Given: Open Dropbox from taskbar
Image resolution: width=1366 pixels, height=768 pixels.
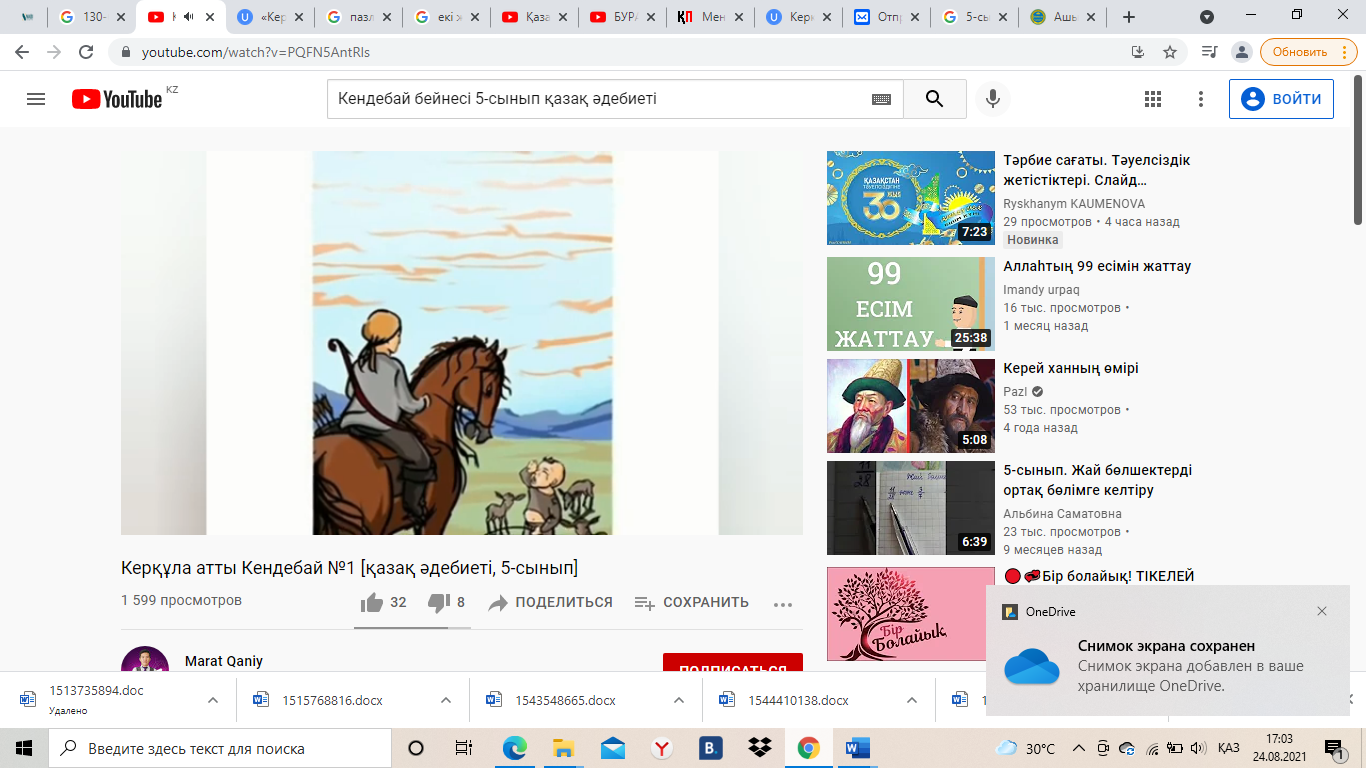Looking at the screenshot, I should point(759,748).
